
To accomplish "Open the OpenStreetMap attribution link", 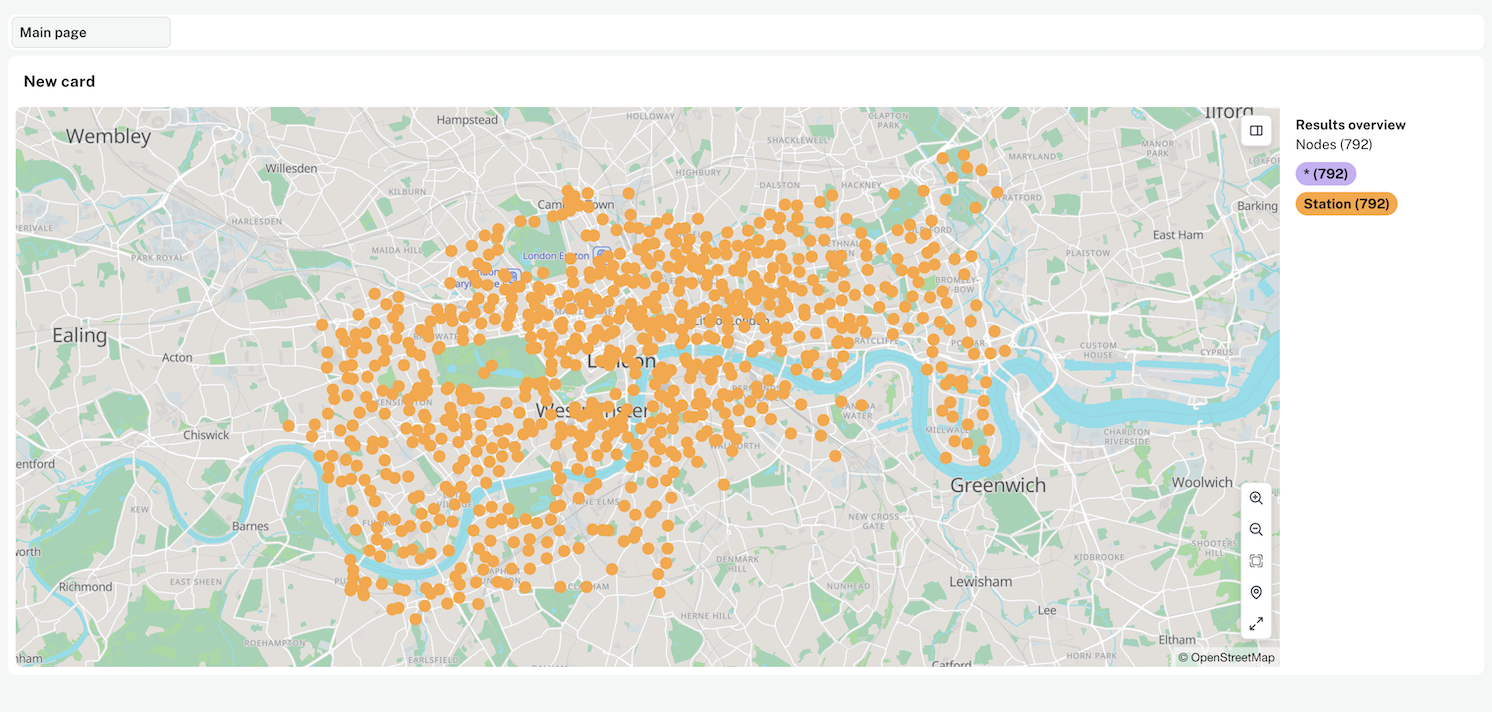I will [x=1226, y=657].
